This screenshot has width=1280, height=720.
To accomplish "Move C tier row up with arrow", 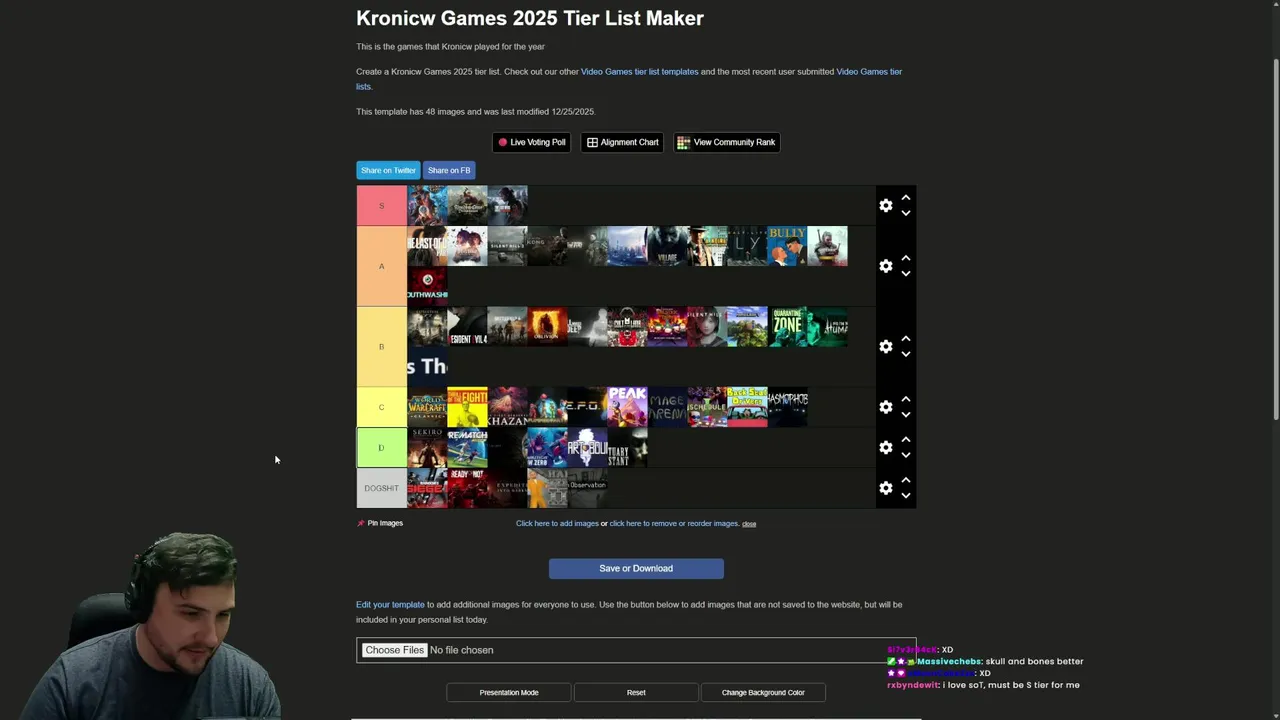I will click(x=905, y=400).
